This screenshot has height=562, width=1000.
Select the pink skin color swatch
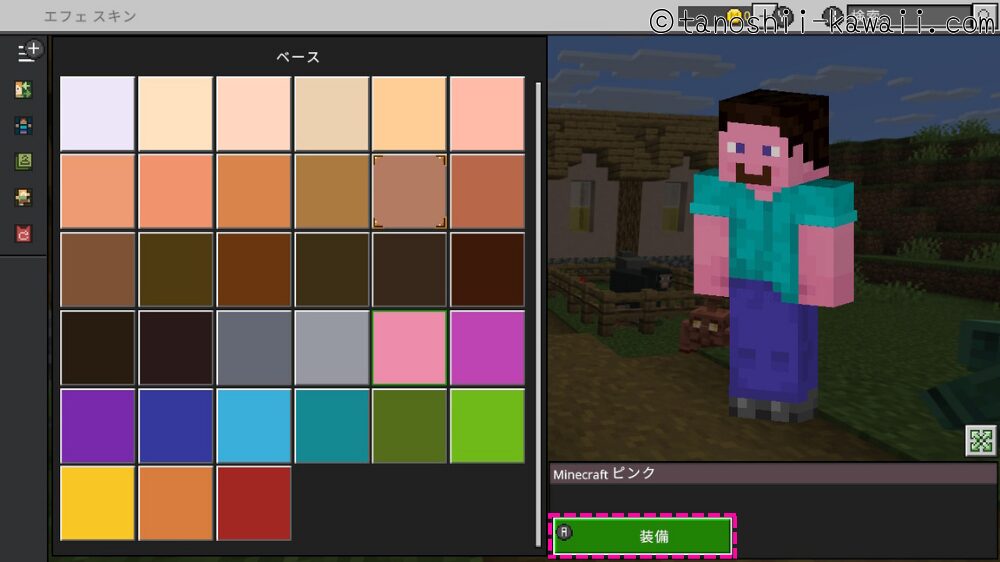pyautogui.click(x=409, y=347)
